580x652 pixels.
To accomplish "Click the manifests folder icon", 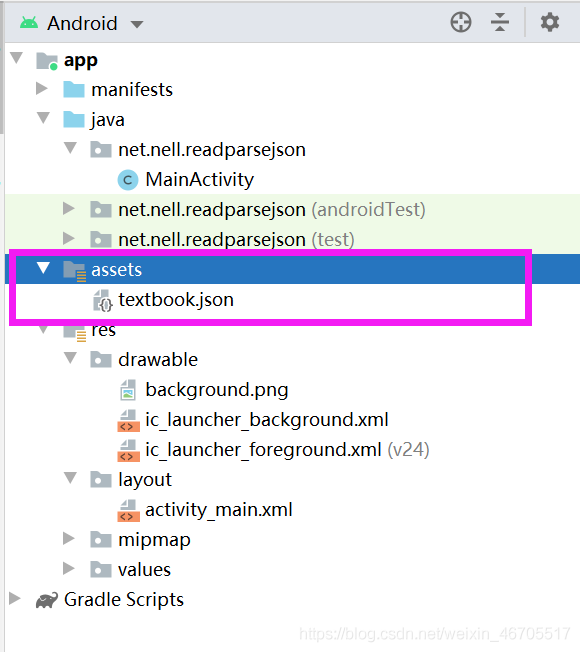I will pyautogui.click(x=74, y=89).
